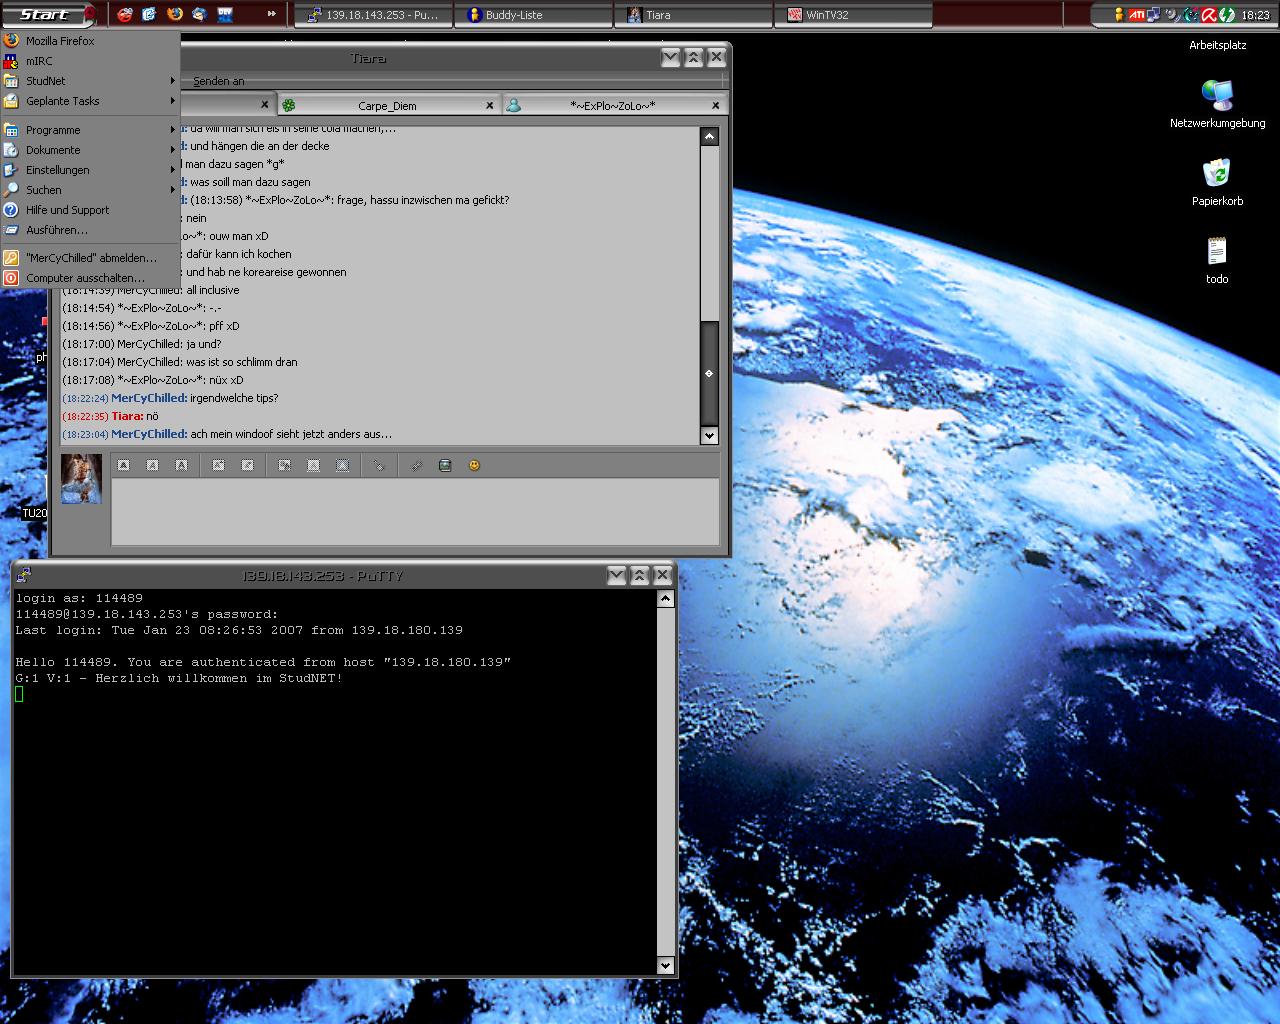Open the Papierkorb desktop icon
The height and width of the screenshot is (1024, 1280).
[x=1217, y=174]
